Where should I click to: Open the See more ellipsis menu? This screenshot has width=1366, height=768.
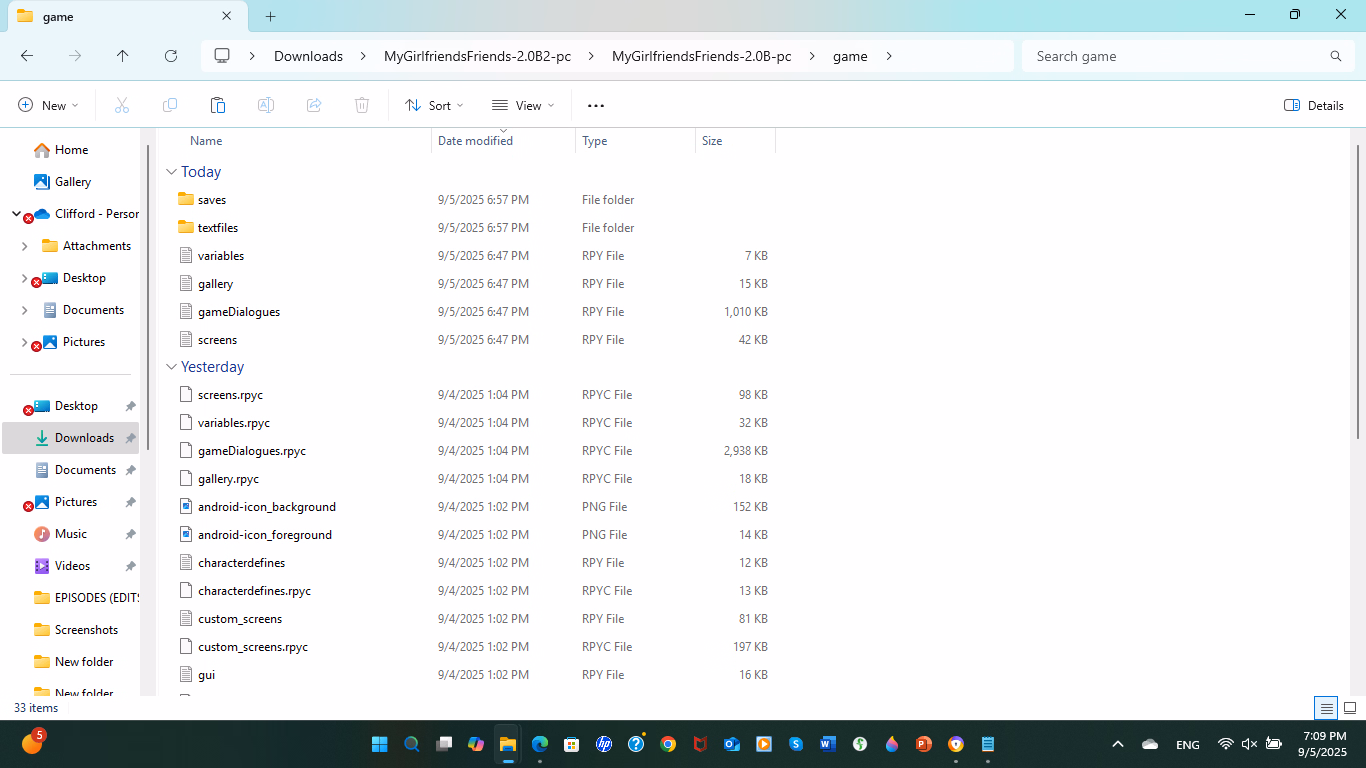596,105
